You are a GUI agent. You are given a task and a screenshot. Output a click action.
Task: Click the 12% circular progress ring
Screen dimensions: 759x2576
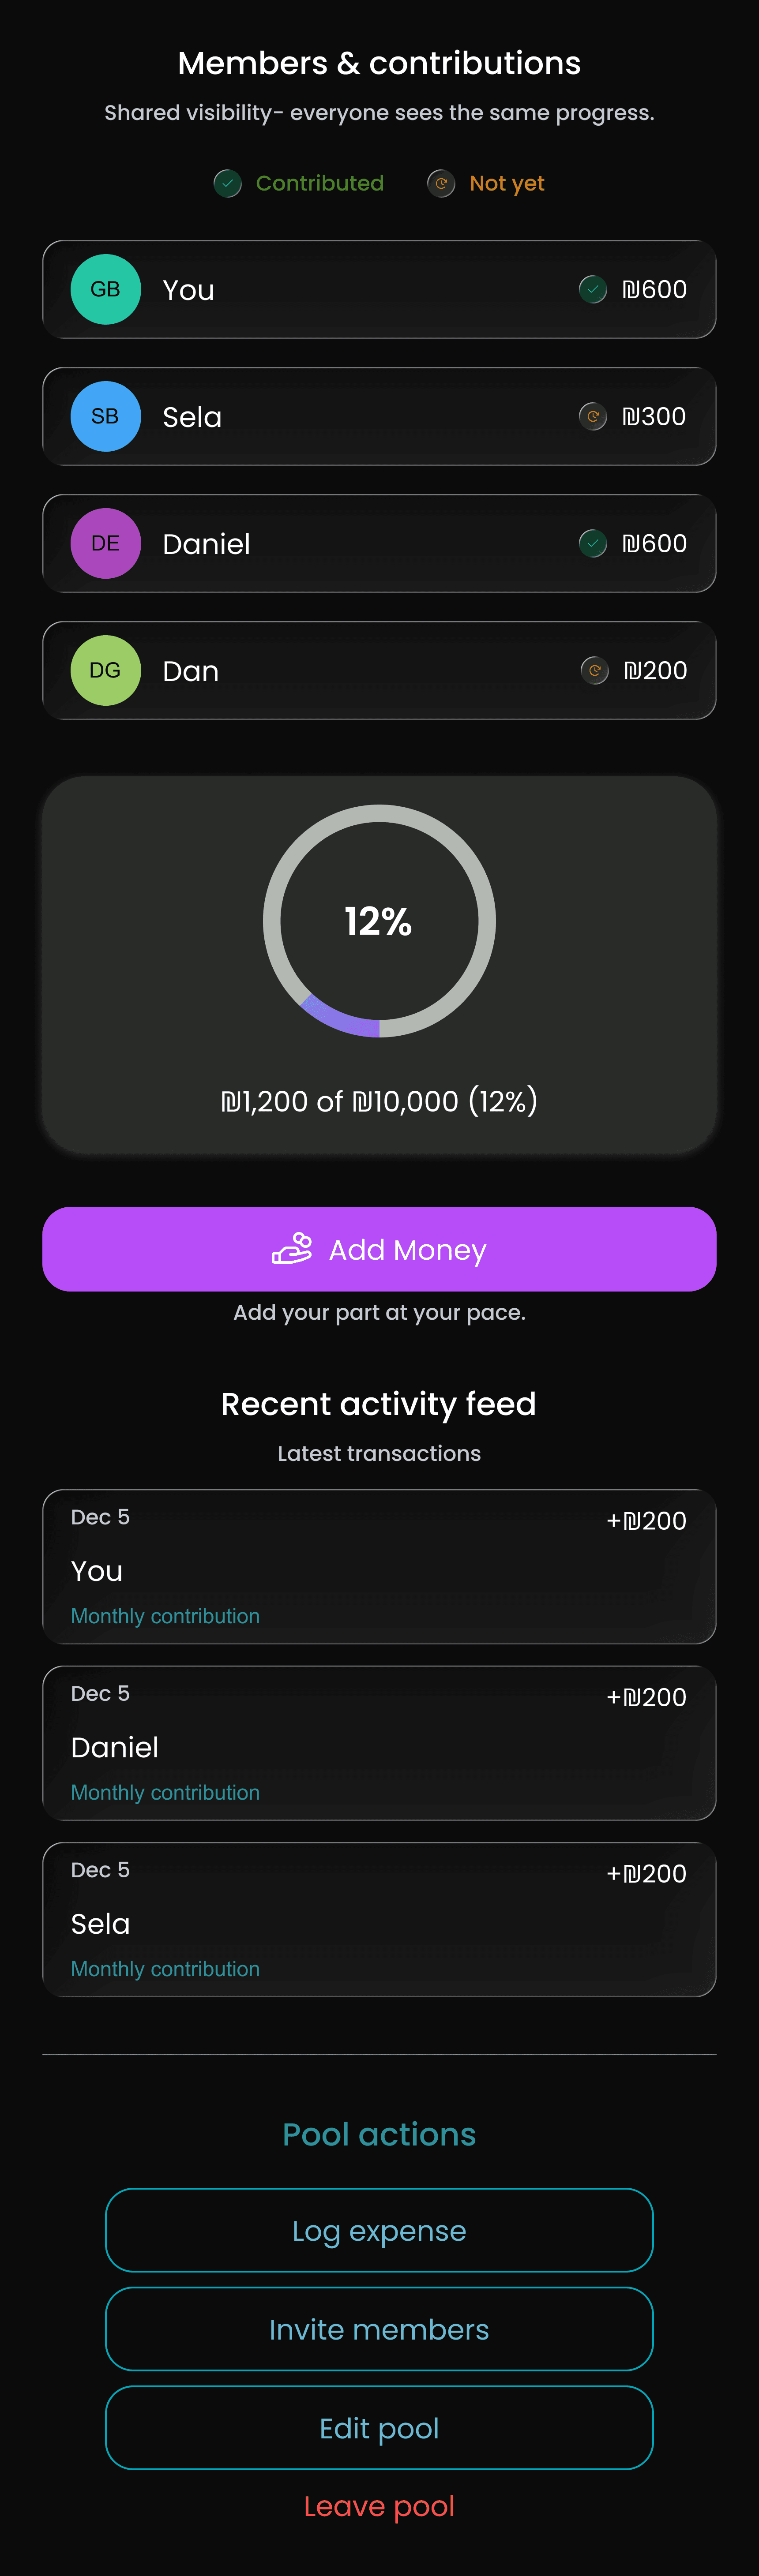tap(379, 921)
